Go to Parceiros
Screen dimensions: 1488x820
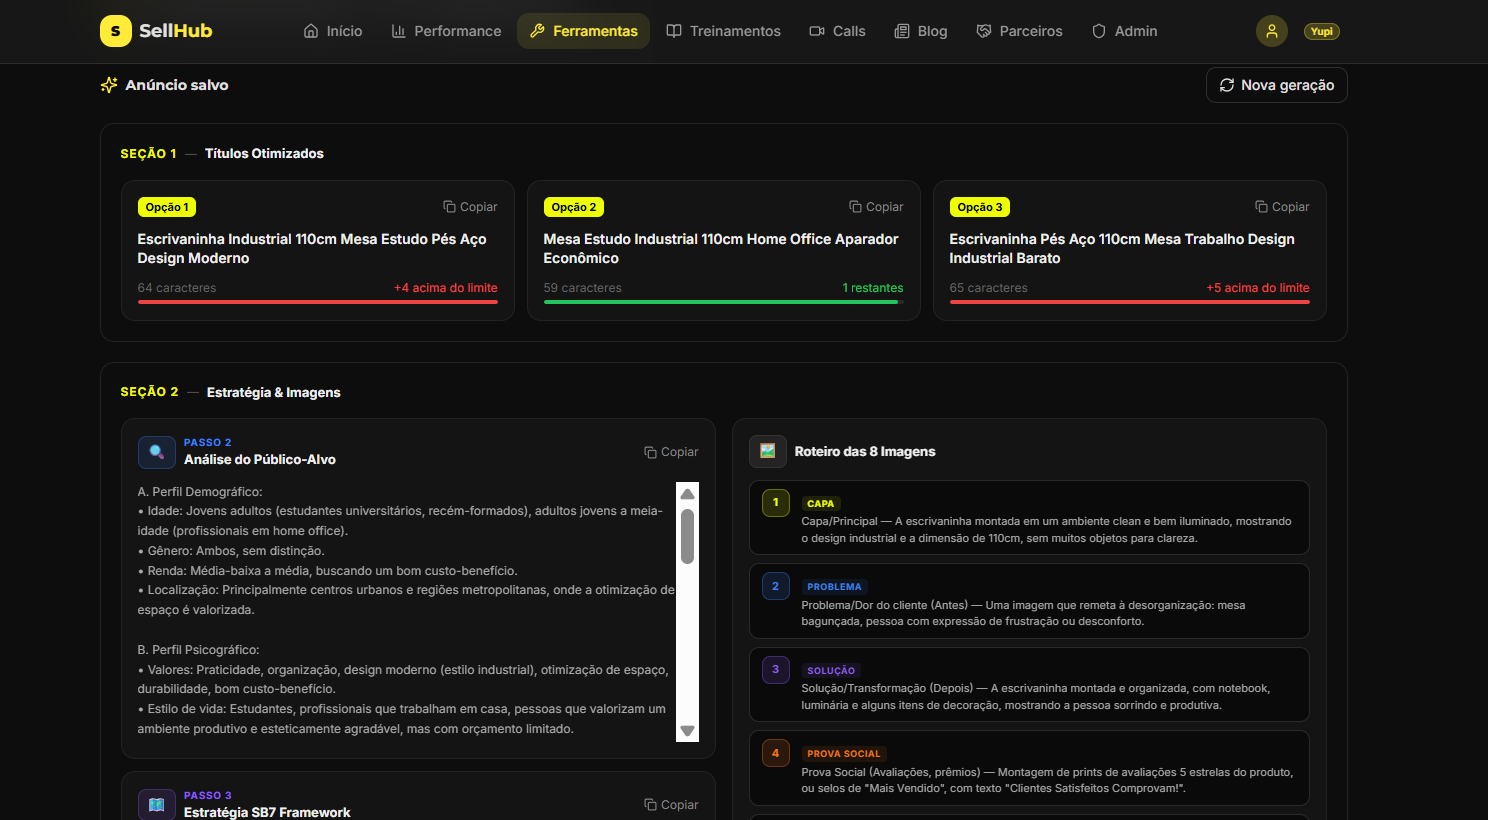coord(1019,31)
